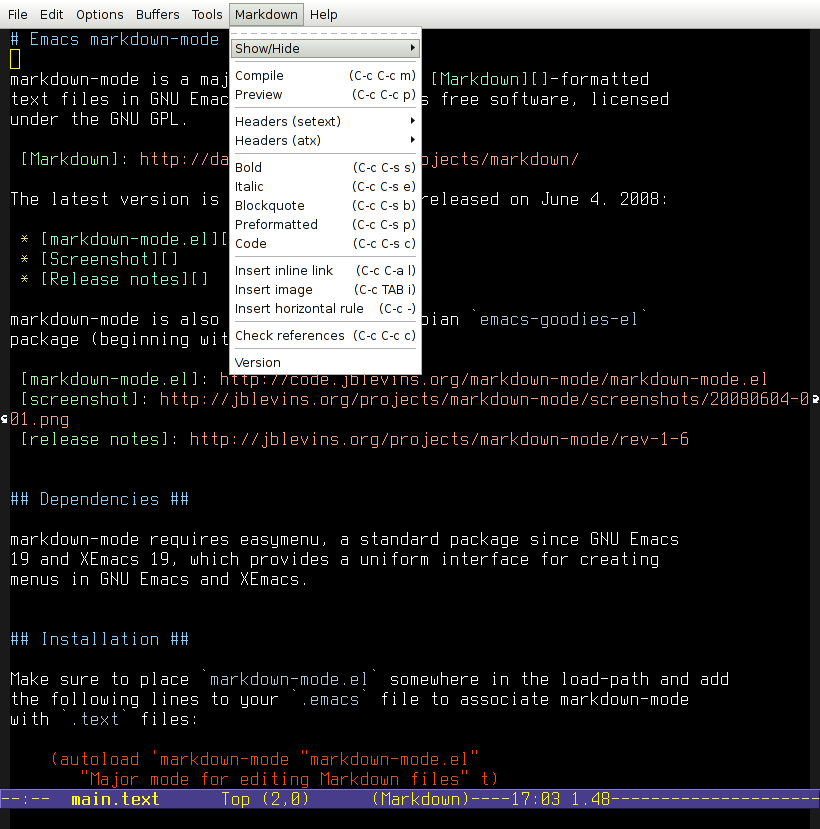Image resolution: width=820 pixels, height=829 pixels.
Task: Click the dashed tear-off line atop menu
Action: (x=325, y=33)
